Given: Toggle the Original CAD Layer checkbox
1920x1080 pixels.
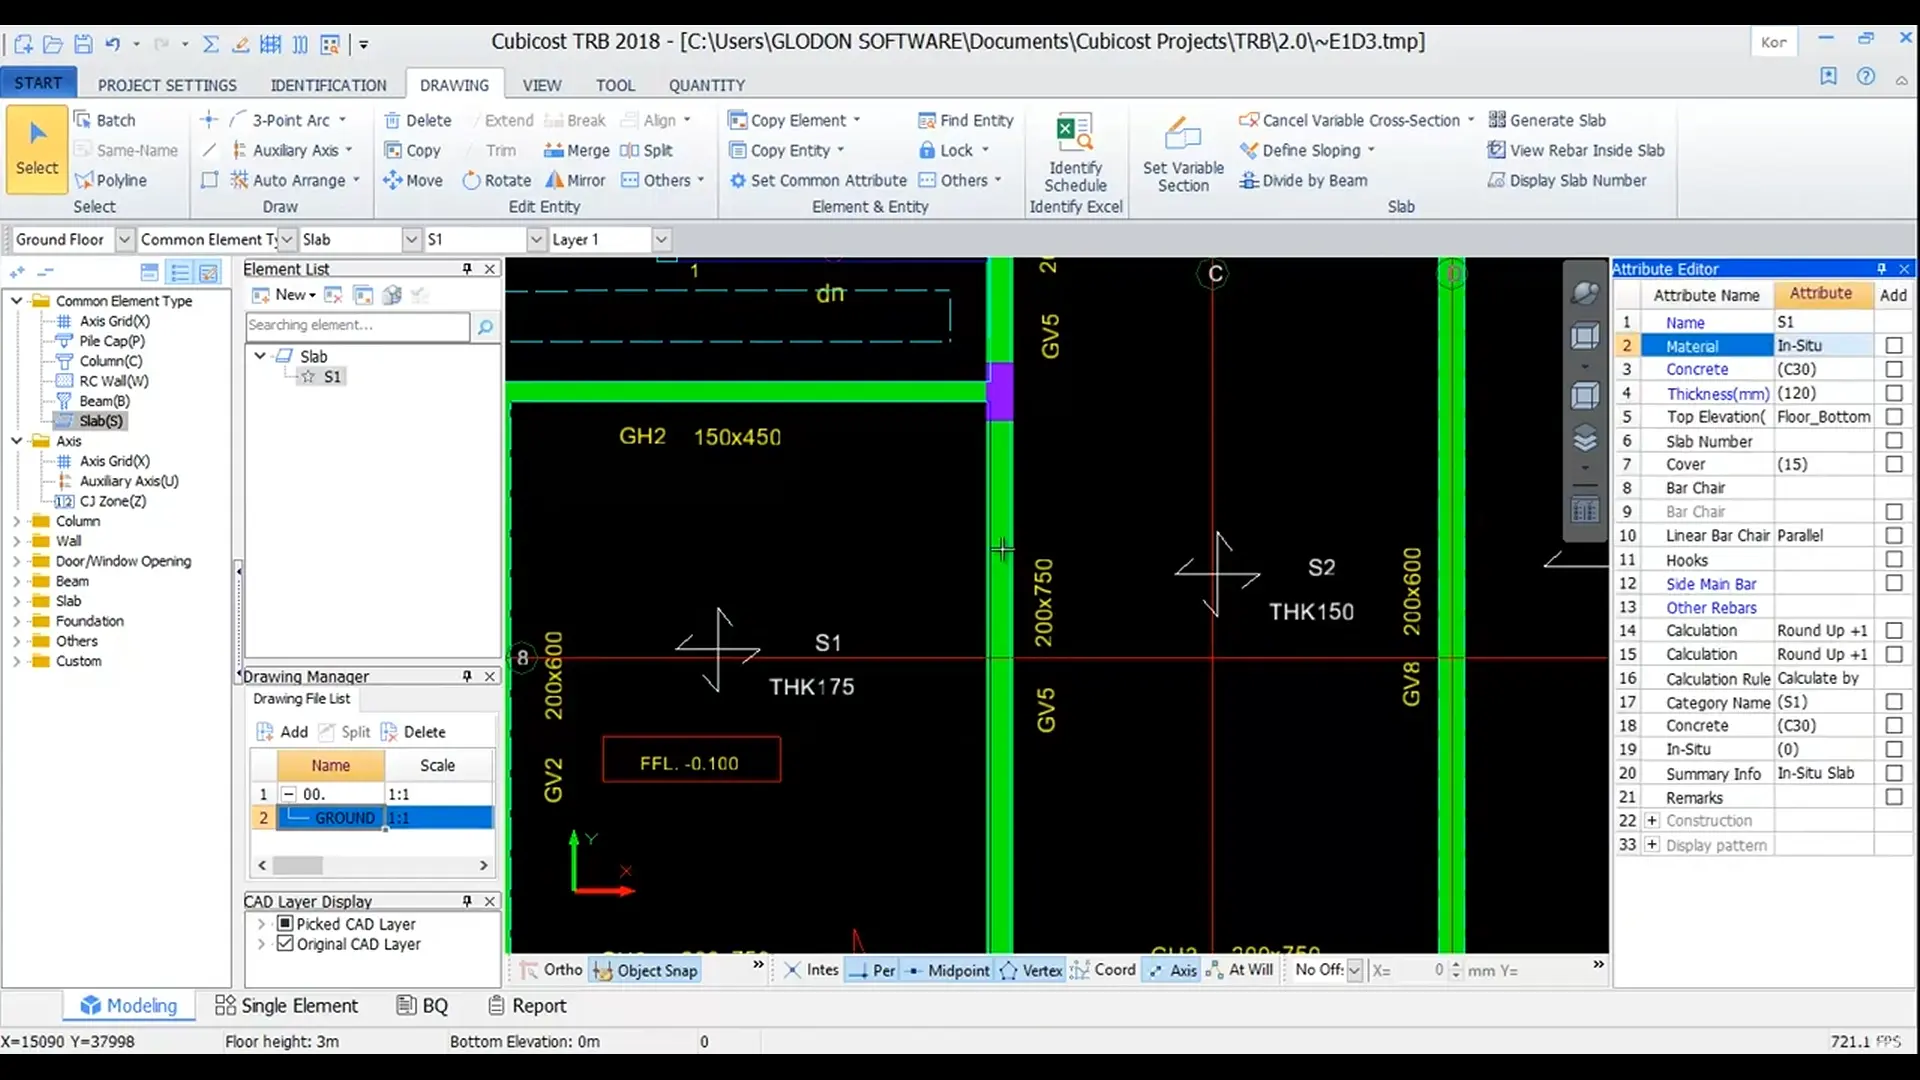Looking at the screenshot, I should [x=285, y=944].
